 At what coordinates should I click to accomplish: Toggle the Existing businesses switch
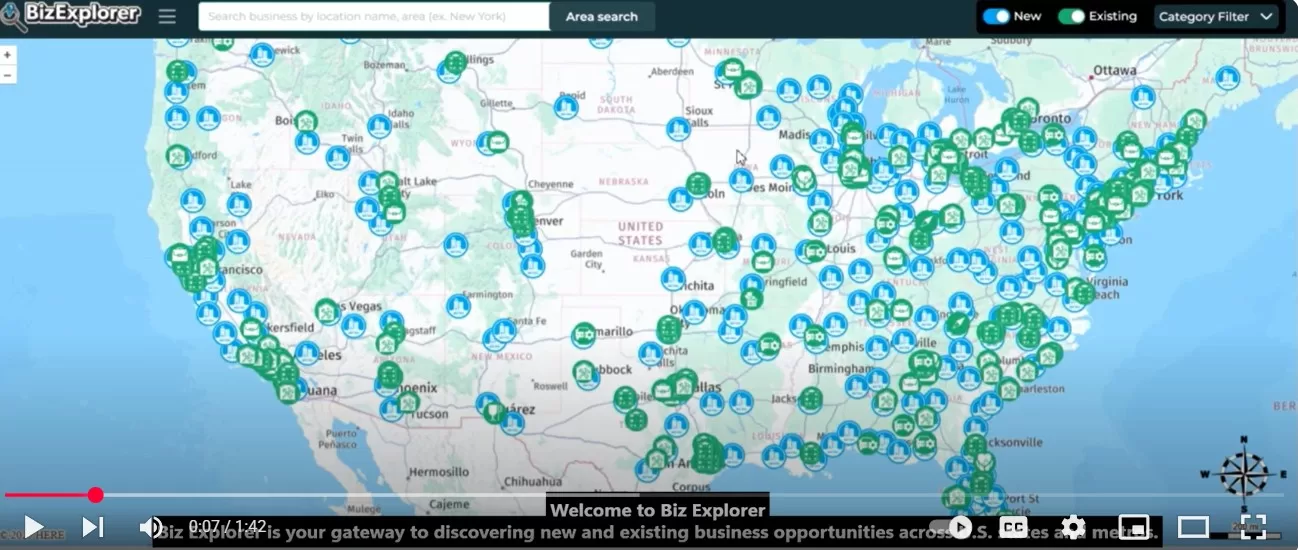1071,17
